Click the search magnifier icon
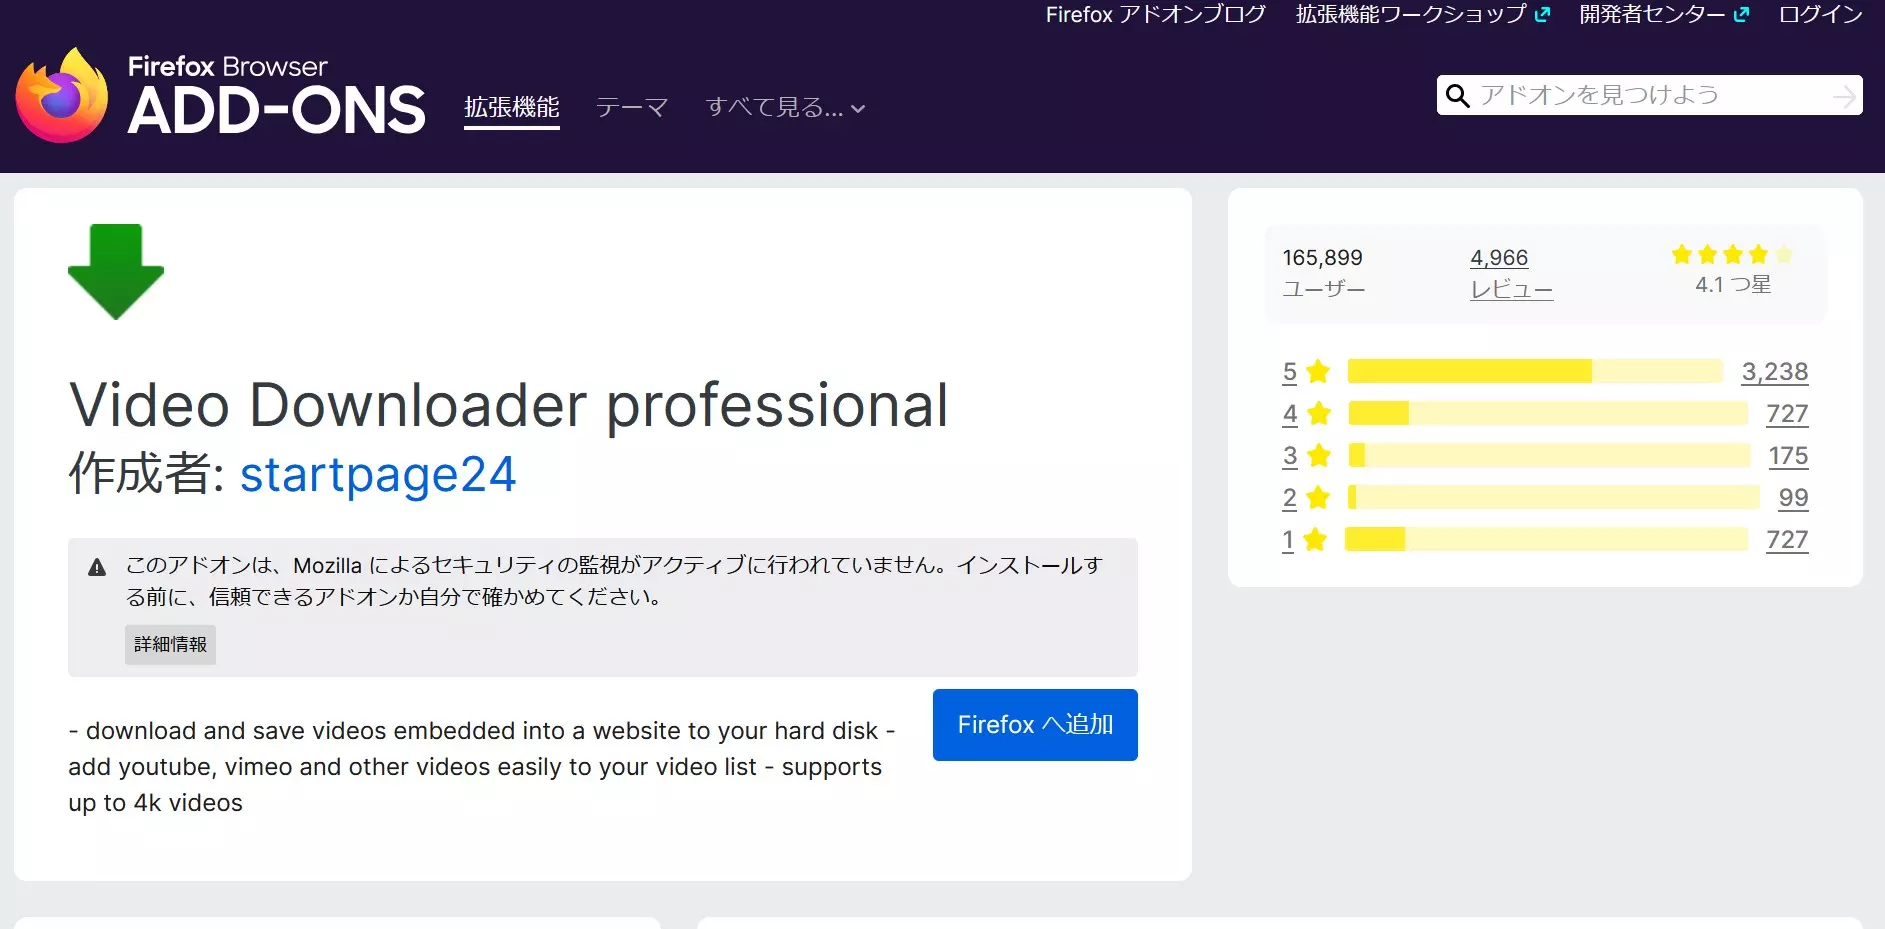Viewport: 1885px width, 929px height. tap(1458, 96)
